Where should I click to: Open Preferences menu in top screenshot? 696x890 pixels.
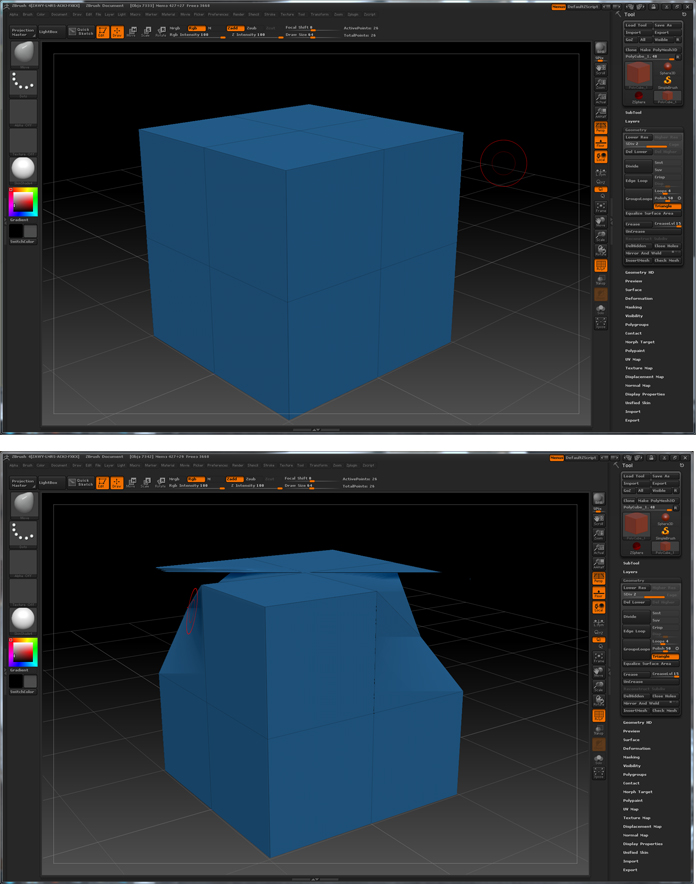click(x=218, y=14)
